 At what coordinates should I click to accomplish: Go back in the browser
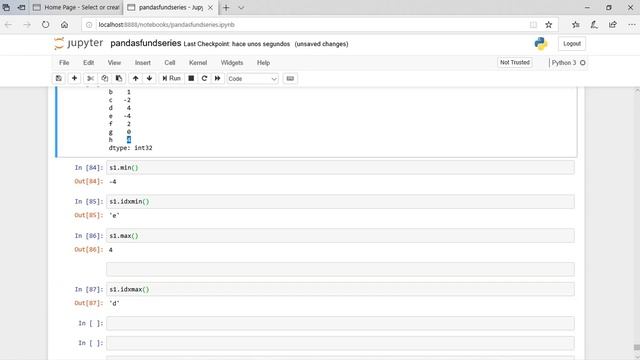click(8, 25)
